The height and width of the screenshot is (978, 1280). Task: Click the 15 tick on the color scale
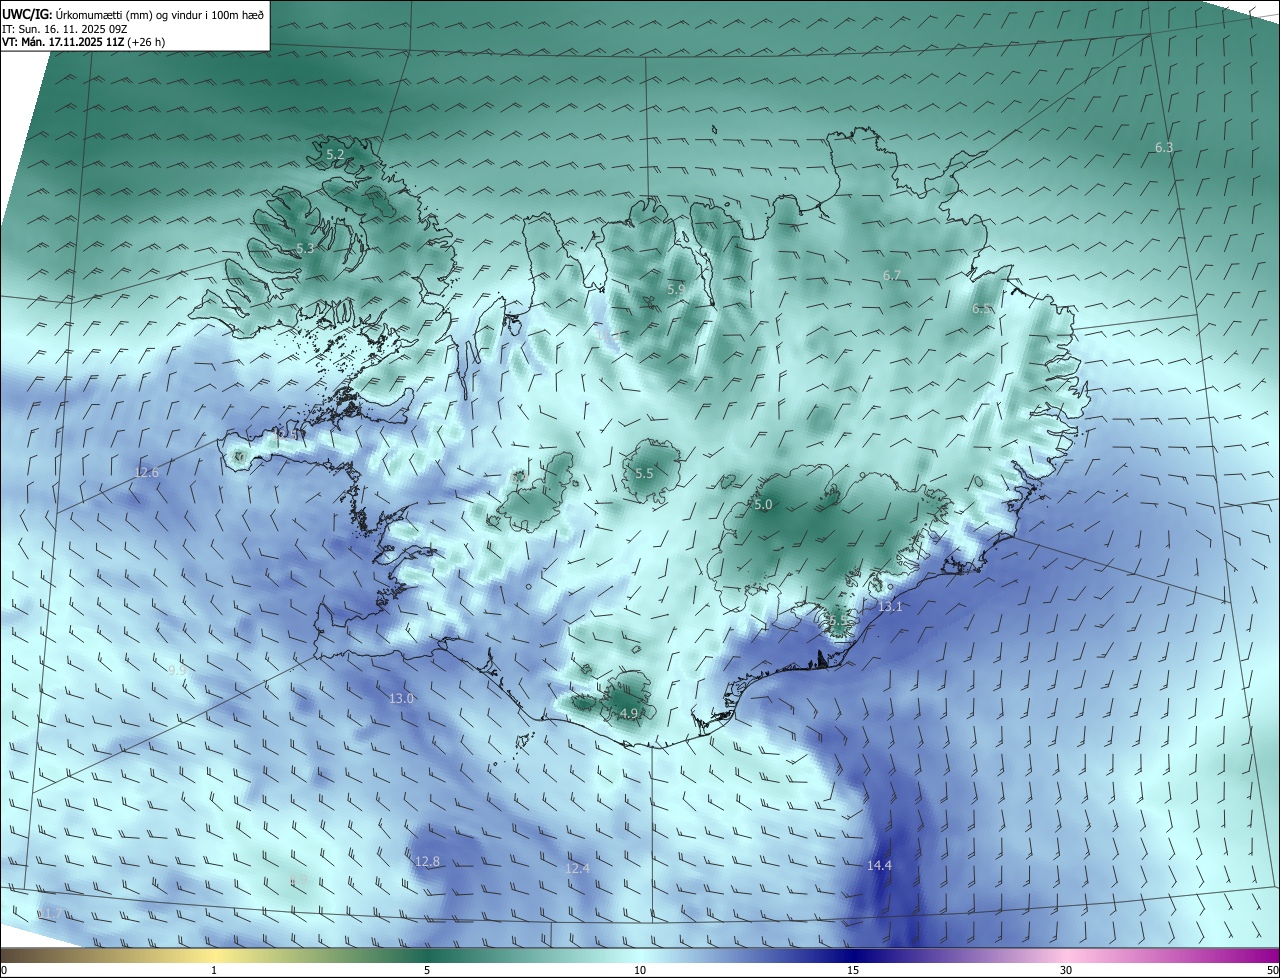(x=853, y=970)
